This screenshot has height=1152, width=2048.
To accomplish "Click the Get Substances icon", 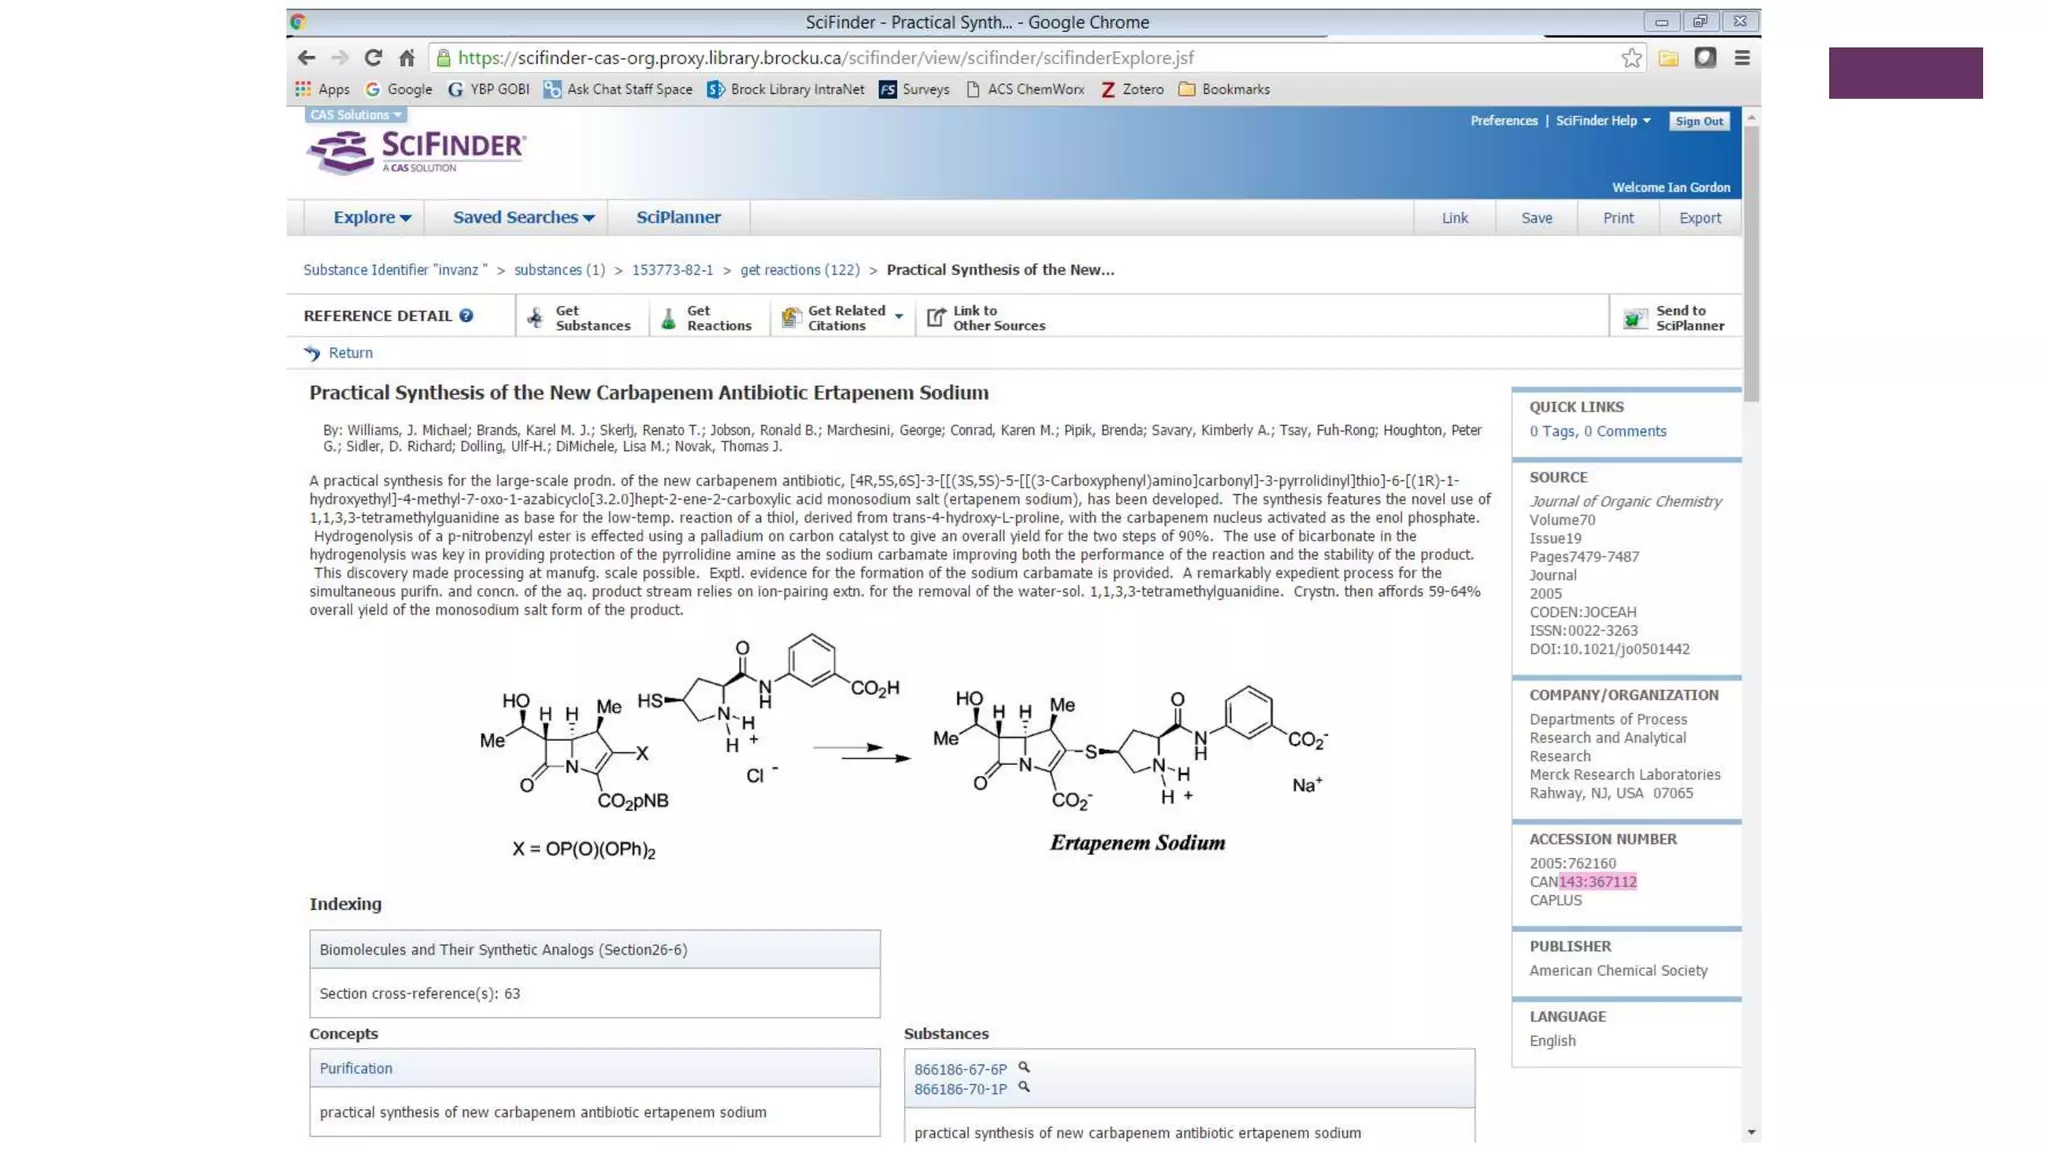I will click(536, 318).
